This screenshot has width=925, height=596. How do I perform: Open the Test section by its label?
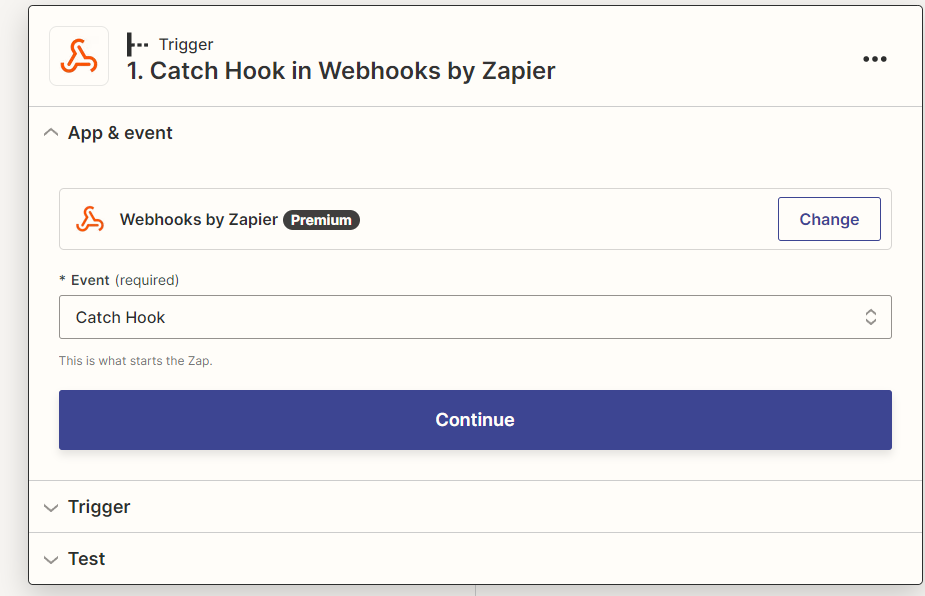point(87,559)
